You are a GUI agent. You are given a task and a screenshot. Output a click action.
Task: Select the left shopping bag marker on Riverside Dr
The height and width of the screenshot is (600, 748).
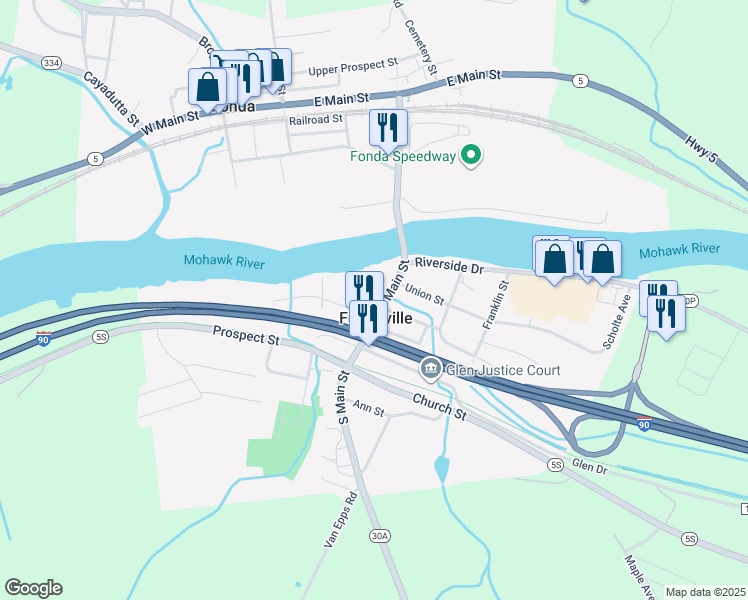[x=554, y=259]
